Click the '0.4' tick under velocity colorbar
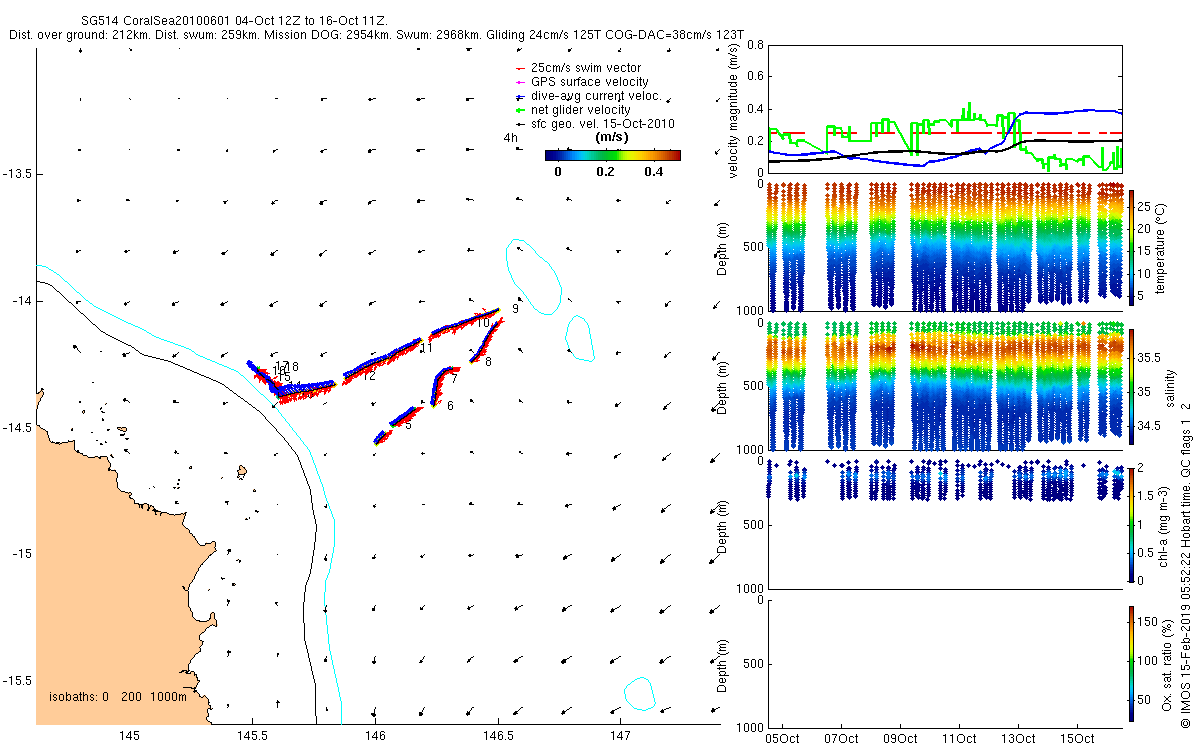 (x=655, y=172)
